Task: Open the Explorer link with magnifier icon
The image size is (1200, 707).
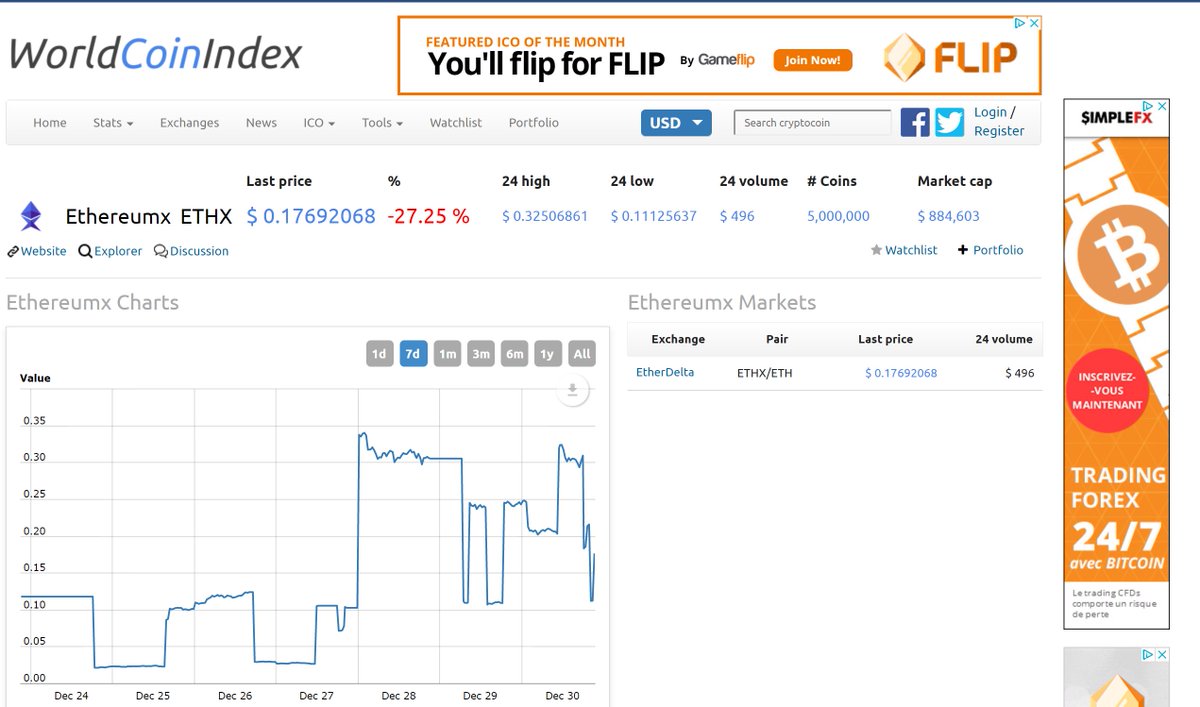Action: [110, 251]
